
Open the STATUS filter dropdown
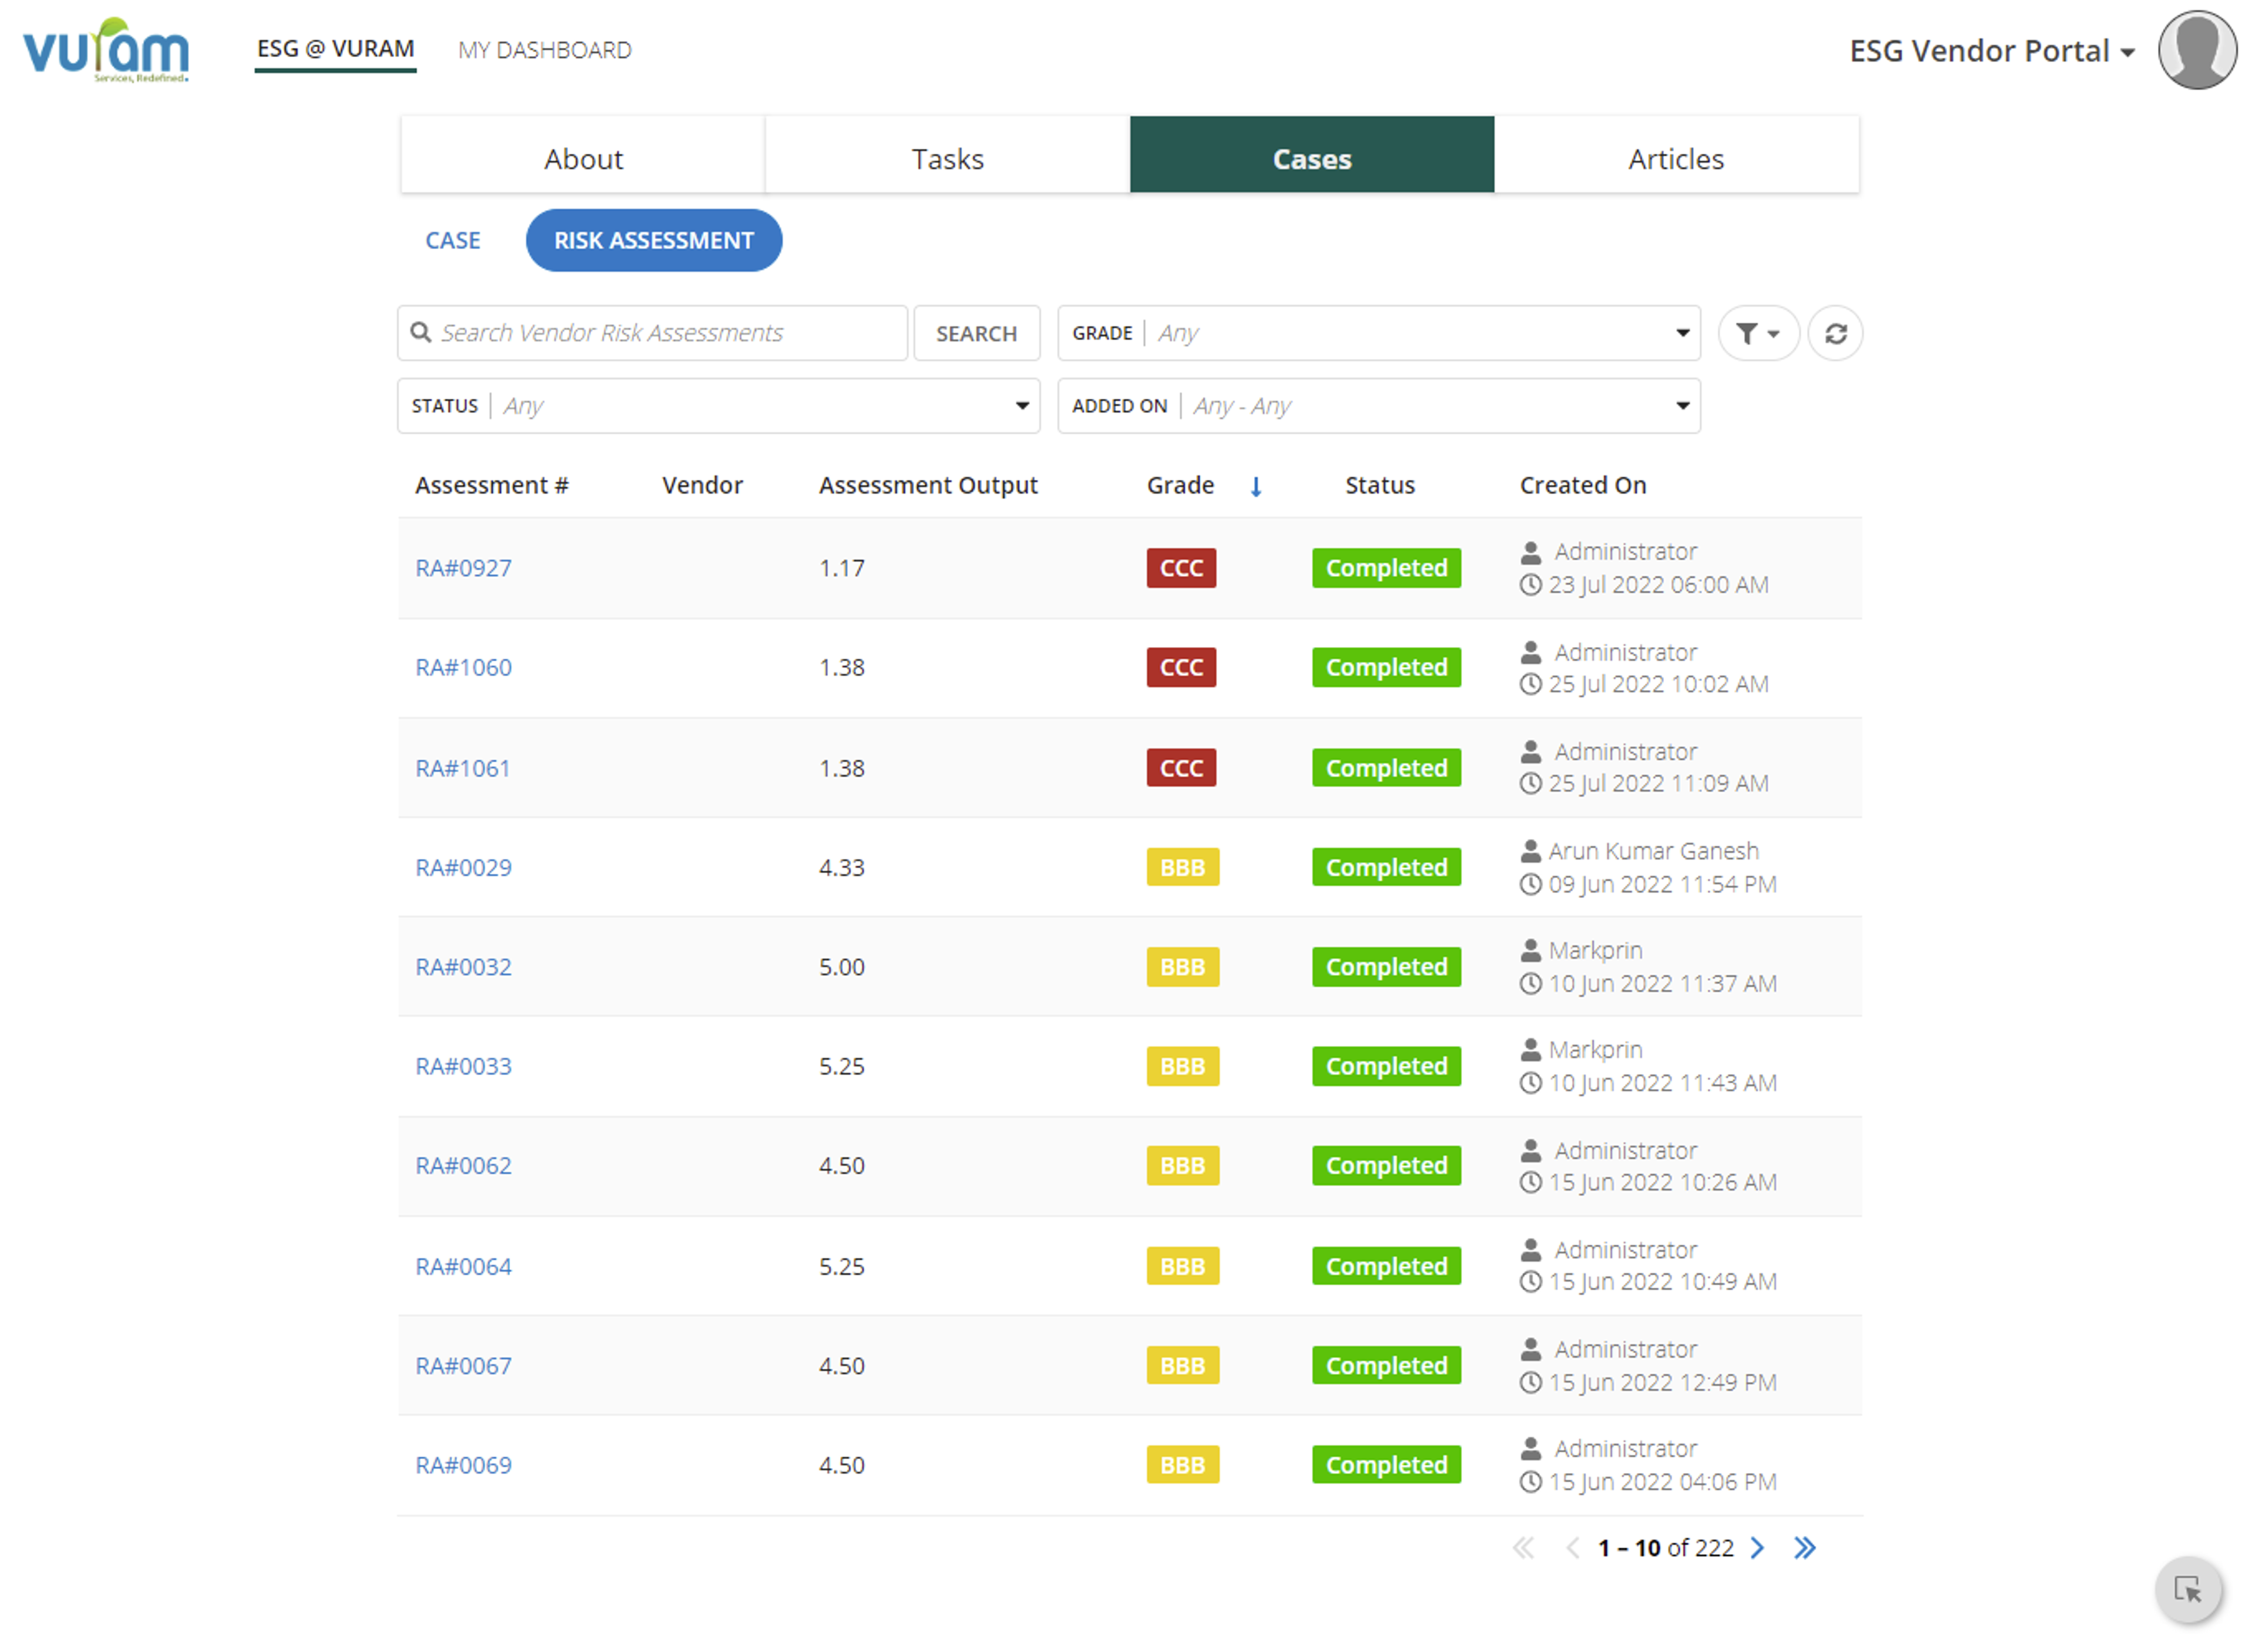click(x=718, y=406)
